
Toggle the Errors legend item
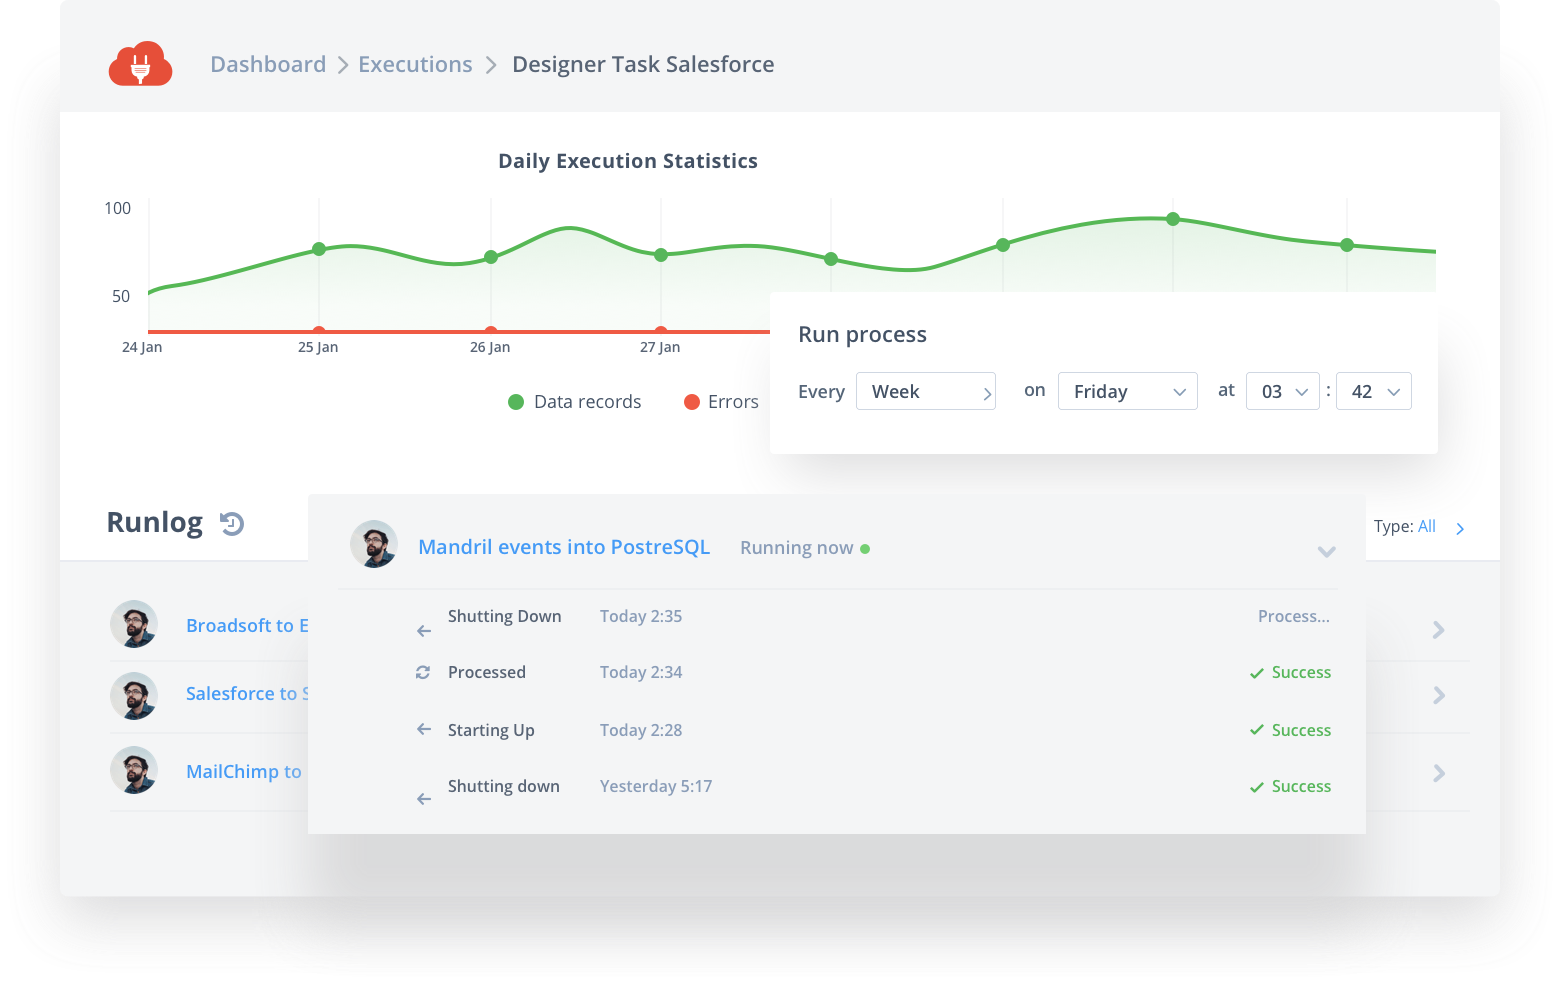[721, 402]
